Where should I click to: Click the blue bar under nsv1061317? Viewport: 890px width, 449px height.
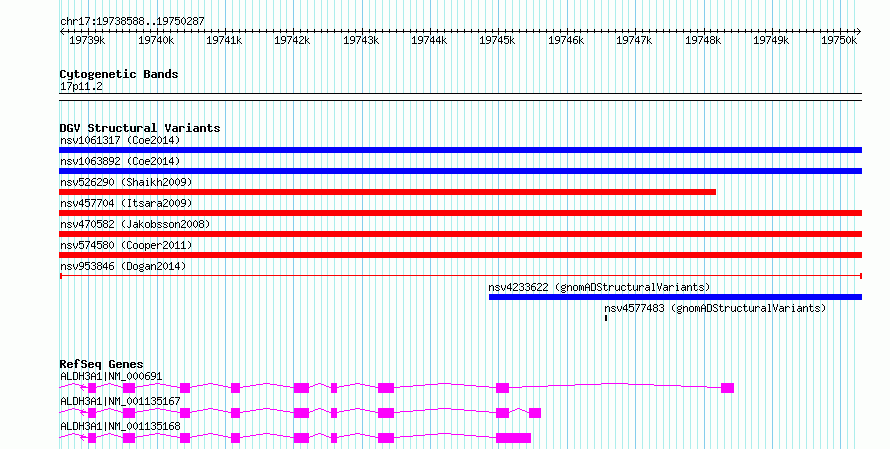pos(460,150)
